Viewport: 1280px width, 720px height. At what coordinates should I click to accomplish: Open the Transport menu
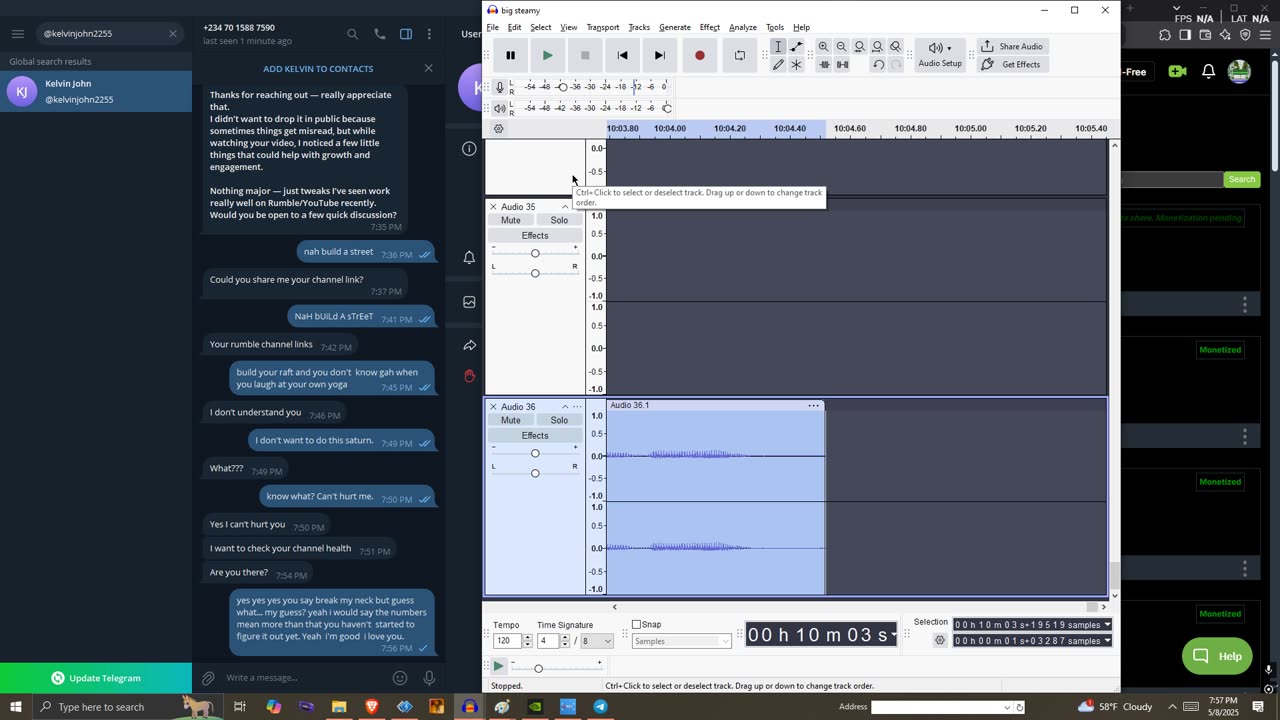click(603, 27)
